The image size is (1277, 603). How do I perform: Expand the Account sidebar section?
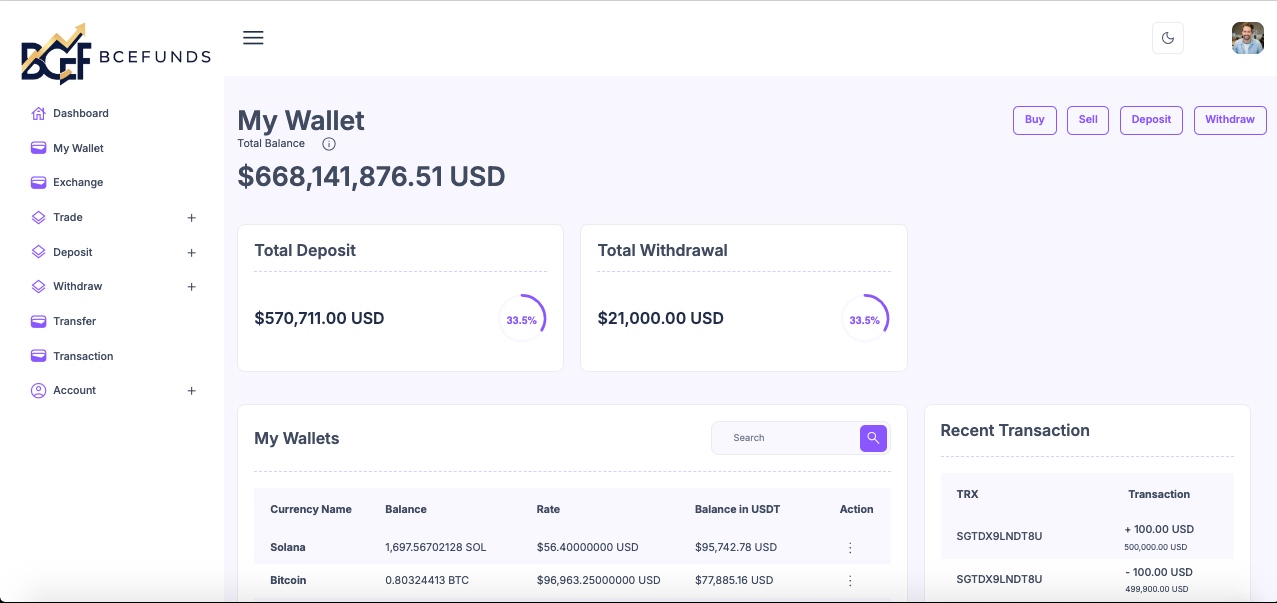pyautogui.click(x=191, y=391)
